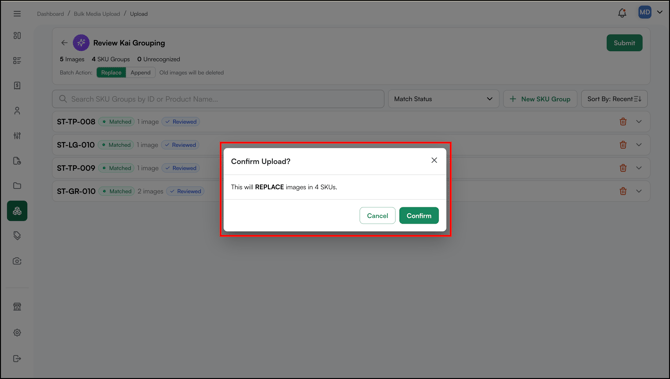670x379 pixels.
Task: Expand the ST-TP-009 row
Action: click(x=639, y=168)
